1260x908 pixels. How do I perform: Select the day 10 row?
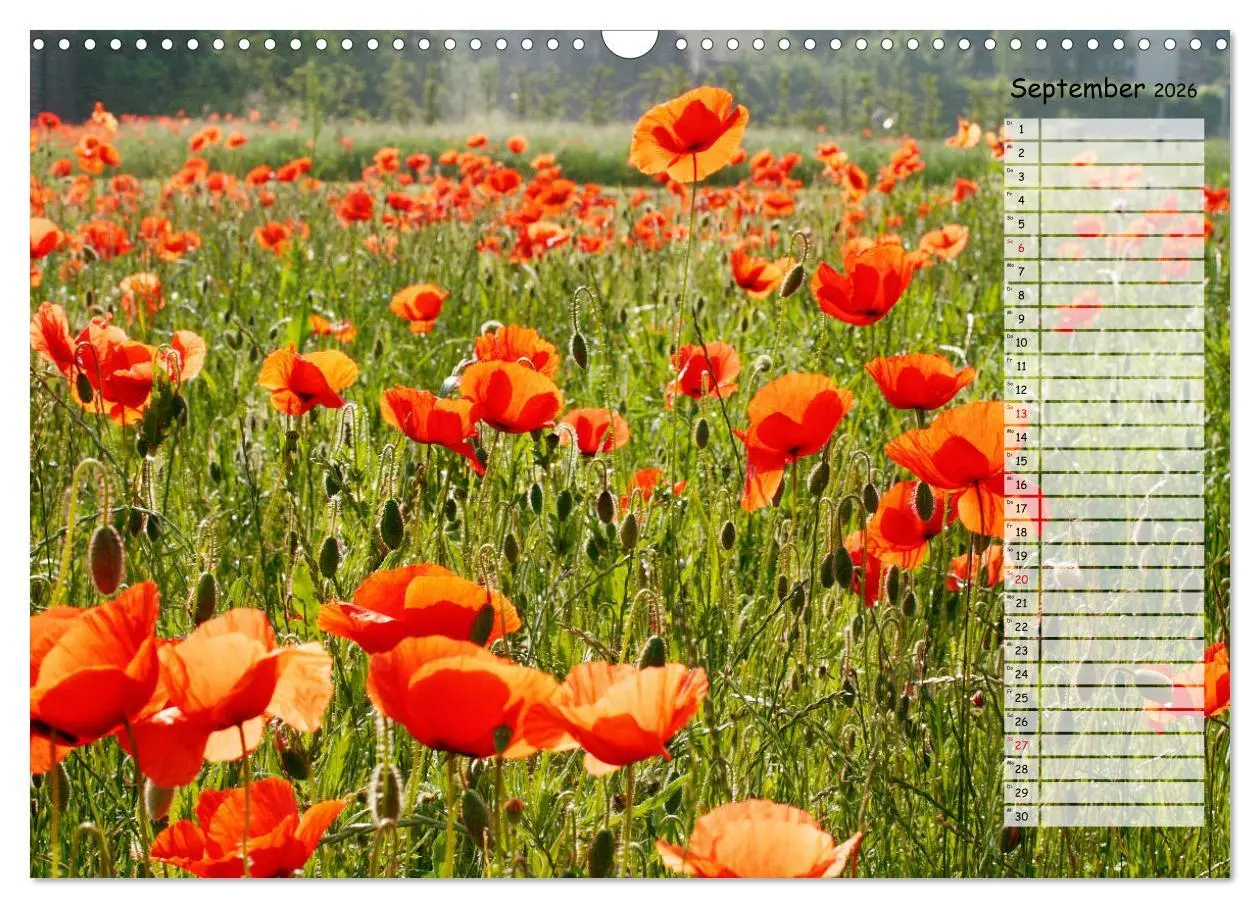point(1104,342)
